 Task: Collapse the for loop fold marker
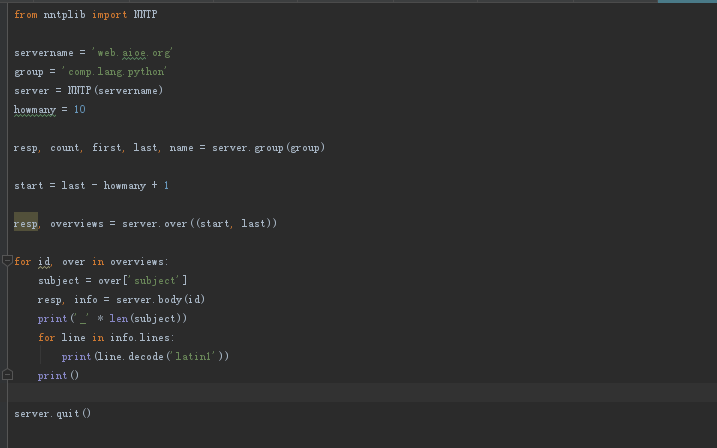click(x=7, y=261)
